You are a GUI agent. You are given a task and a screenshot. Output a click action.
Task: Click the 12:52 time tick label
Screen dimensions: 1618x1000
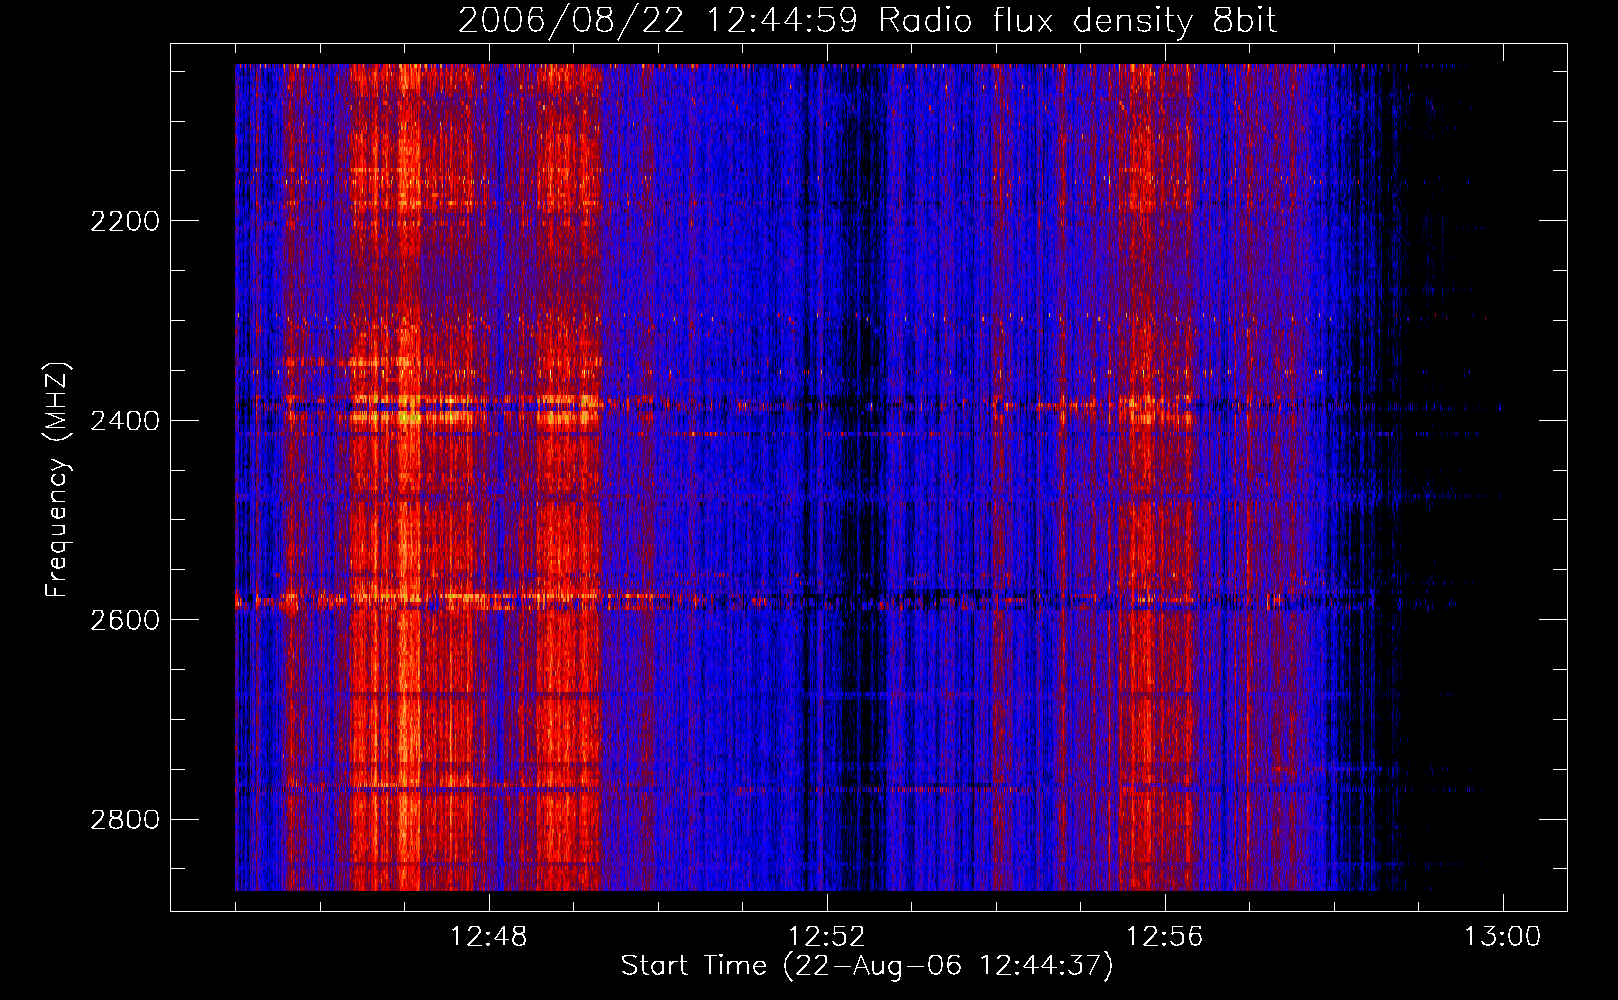pos(827,937)
